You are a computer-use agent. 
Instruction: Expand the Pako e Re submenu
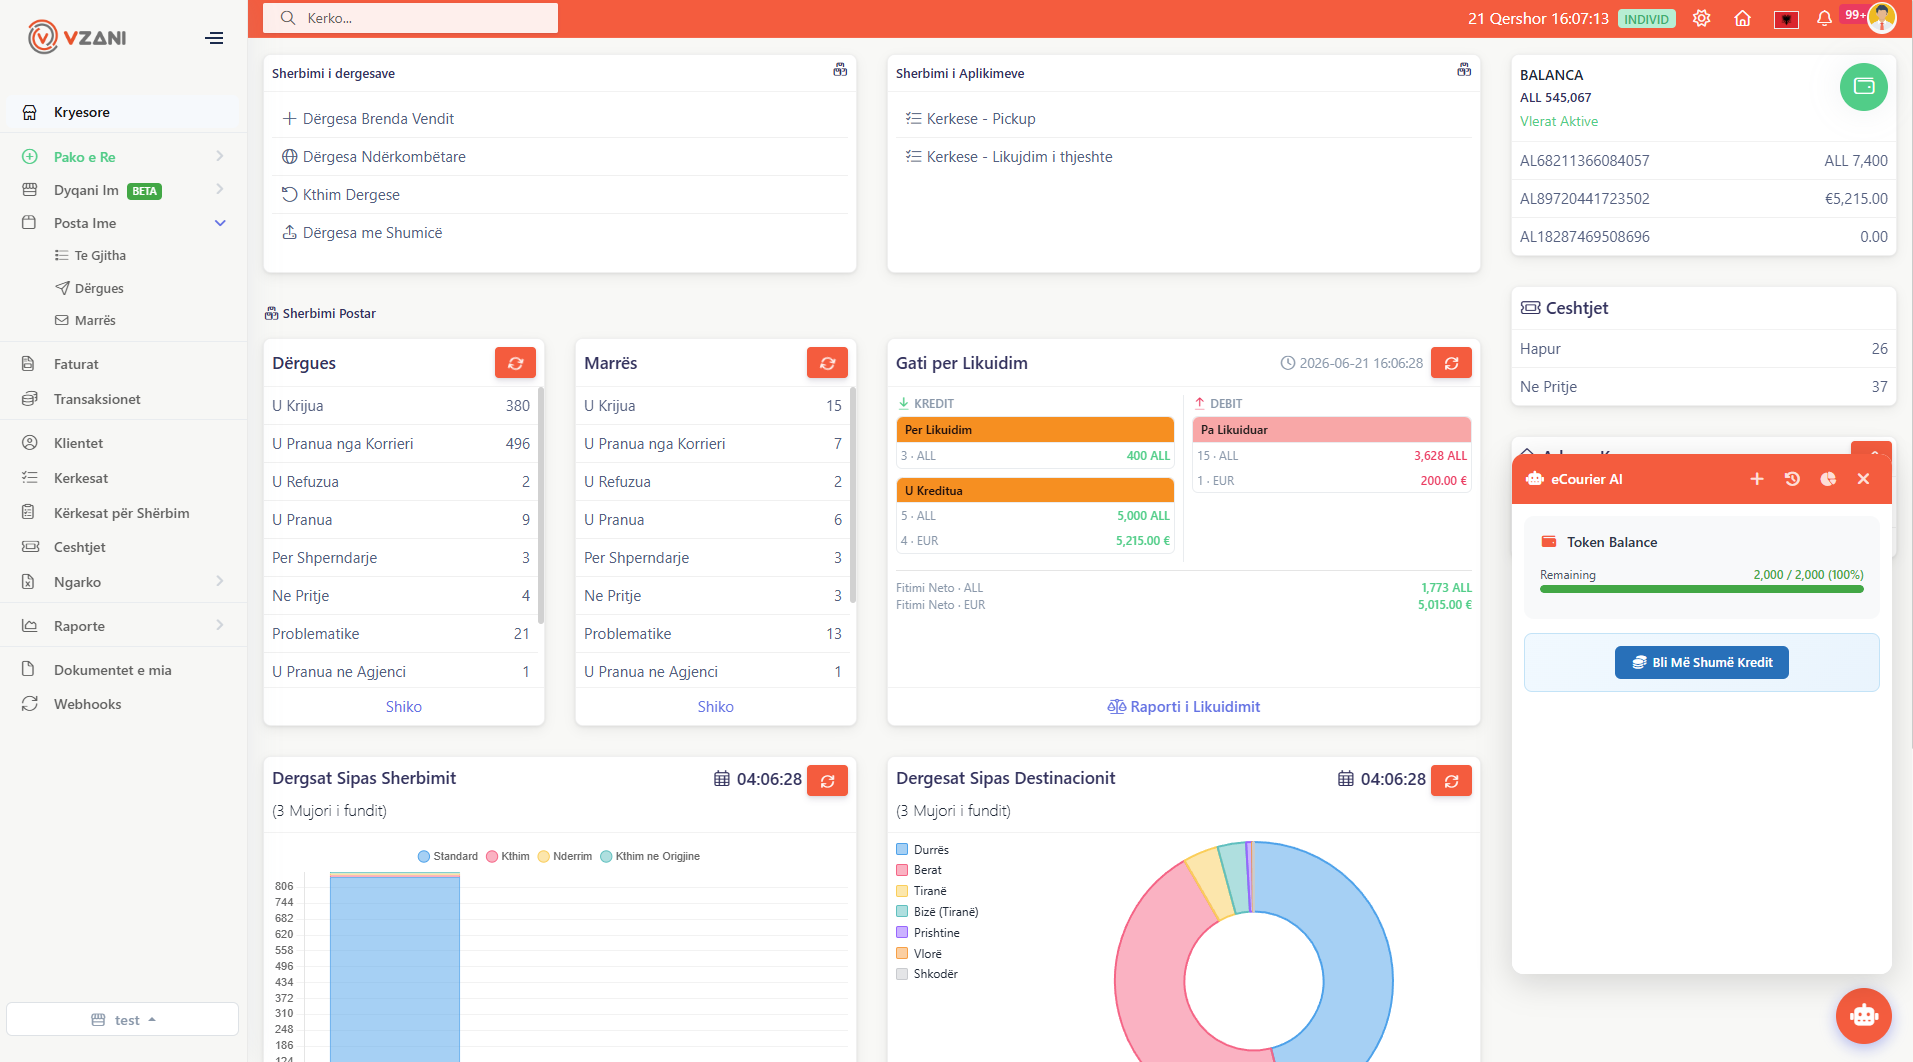pos(220,157)
